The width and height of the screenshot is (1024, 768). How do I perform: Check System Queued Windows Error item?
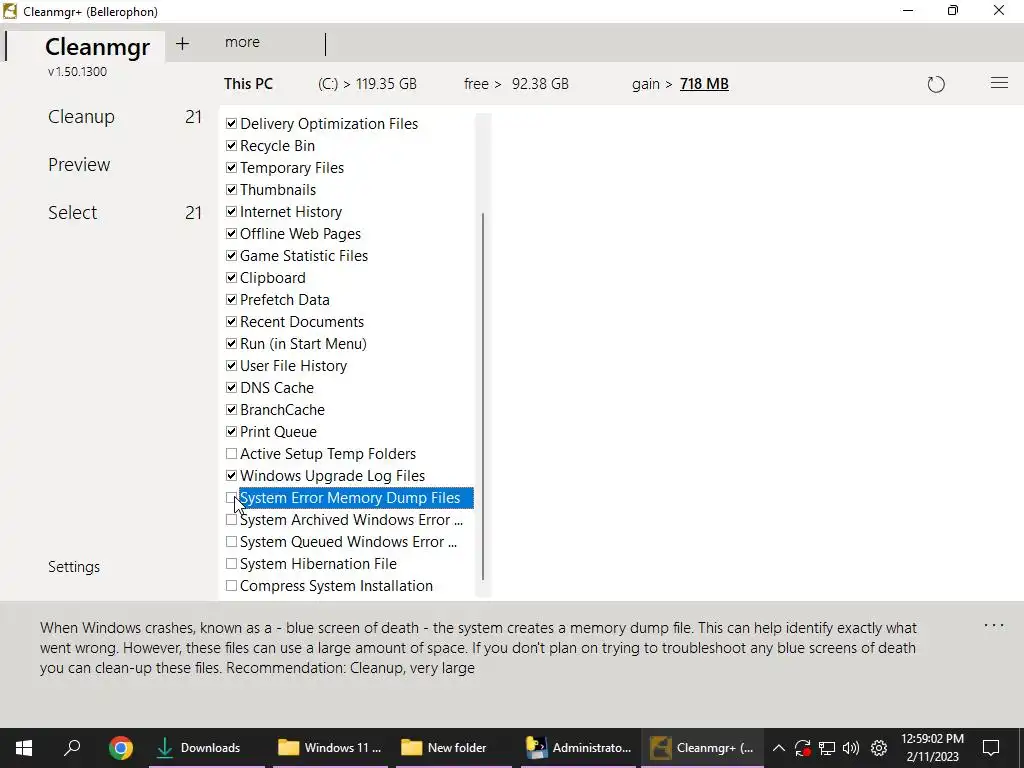[231, 541]
